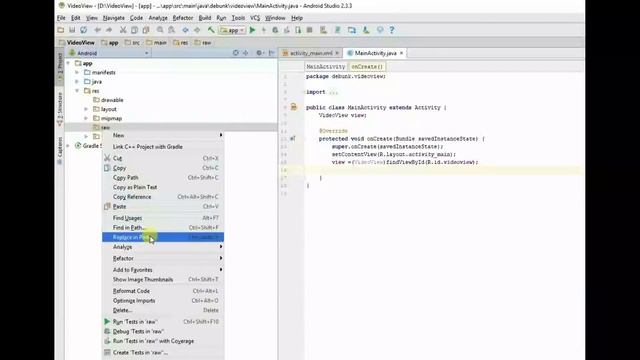Close the MainActivity.java tab

[402, 53]
